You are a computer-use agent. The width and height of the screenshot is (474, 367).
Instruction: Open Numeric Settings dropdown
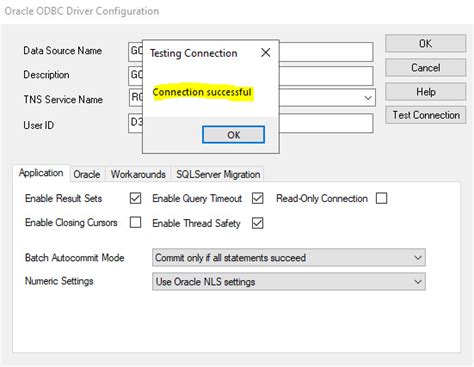pos(289,282)
